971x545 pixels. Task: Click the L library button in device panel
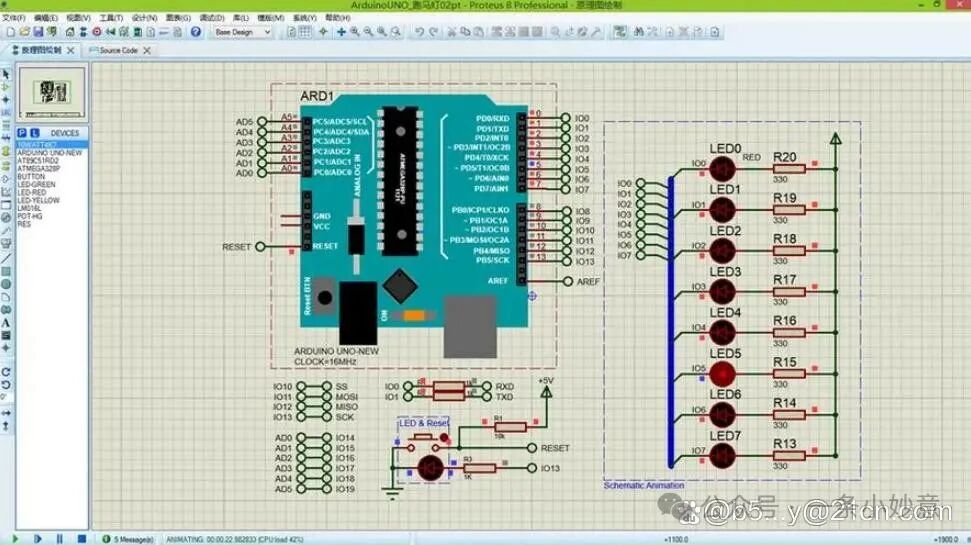click(34, 133)
